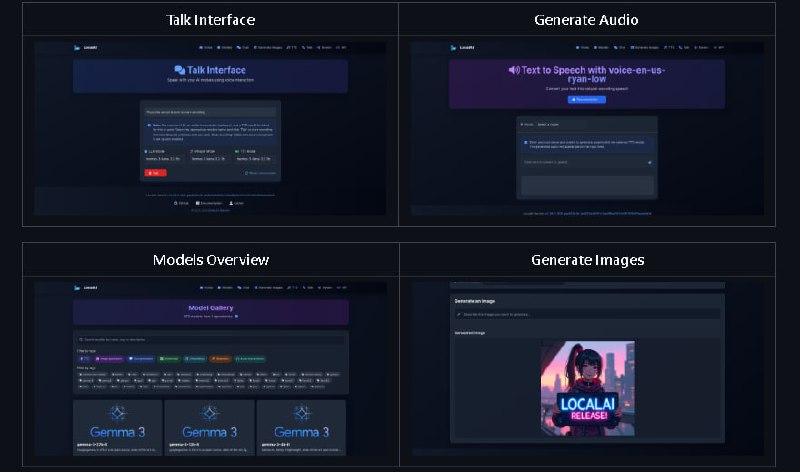Open Swarm in Talk Interface screenshot navbar
Image resolution: width=800 pixels, height=472 pixels.
pyautogui.click(x=324, y=47)
